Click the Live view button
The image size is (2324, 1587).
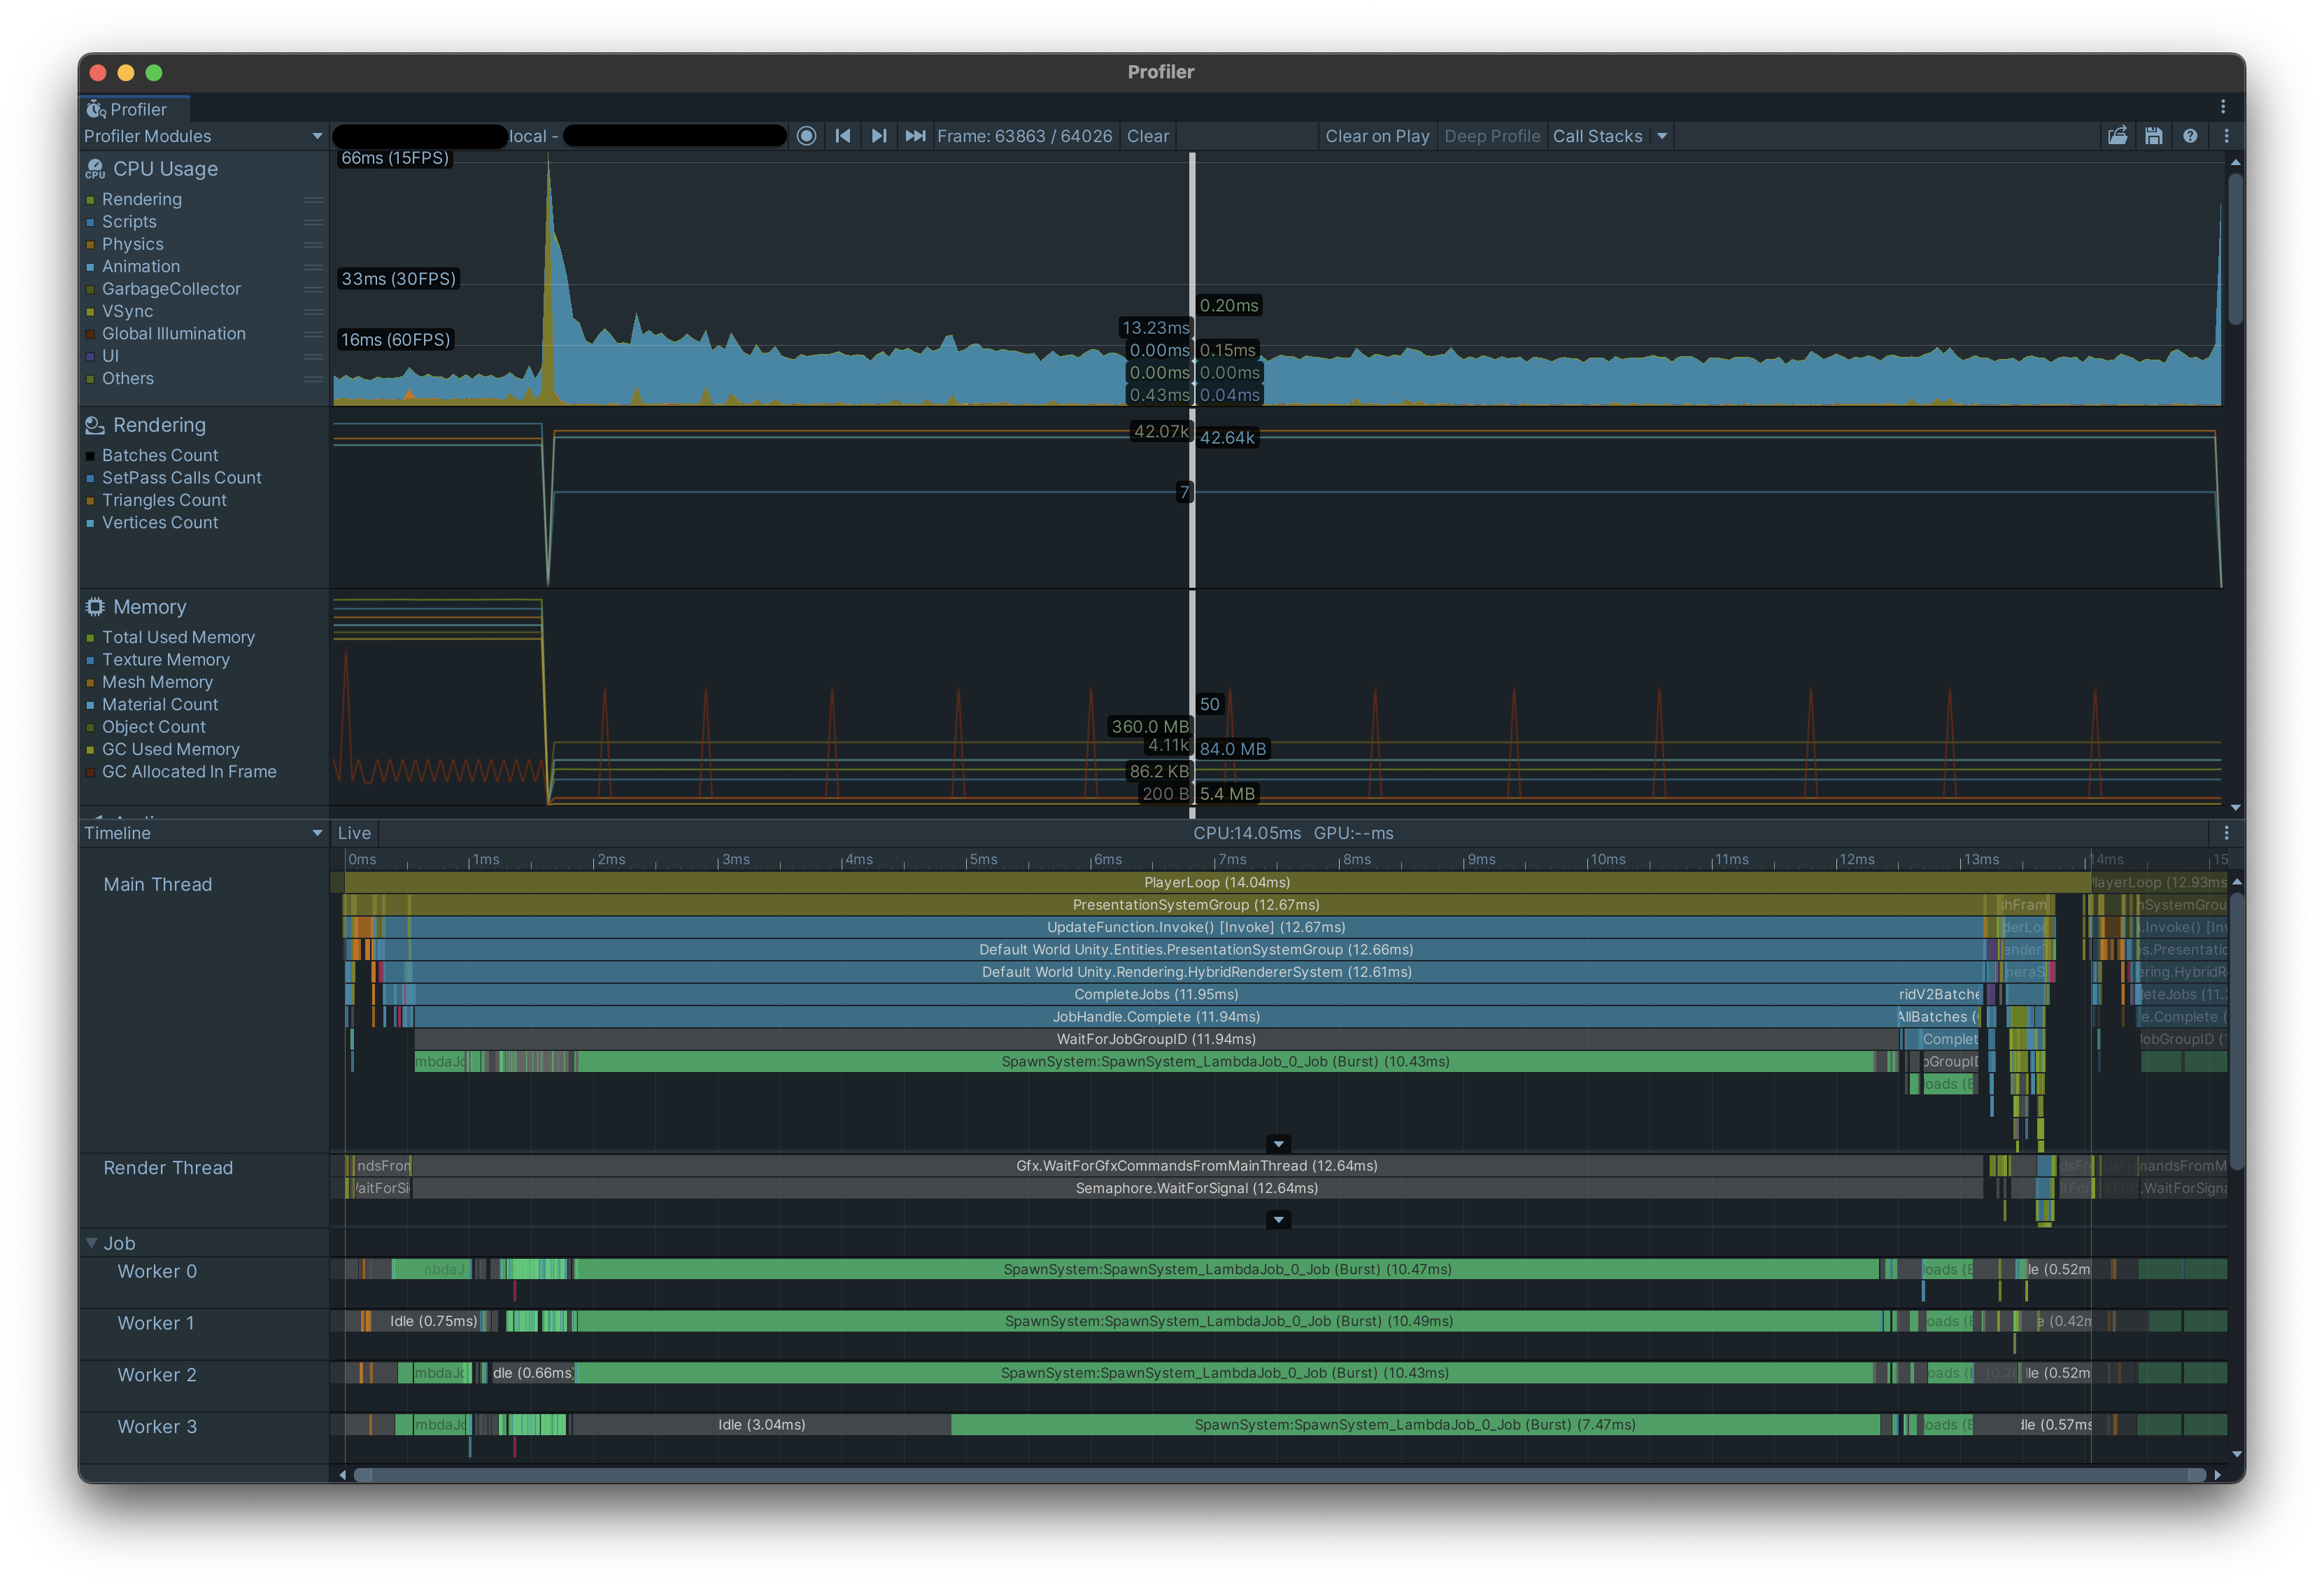pyautogui.click(x=355, y=832)
